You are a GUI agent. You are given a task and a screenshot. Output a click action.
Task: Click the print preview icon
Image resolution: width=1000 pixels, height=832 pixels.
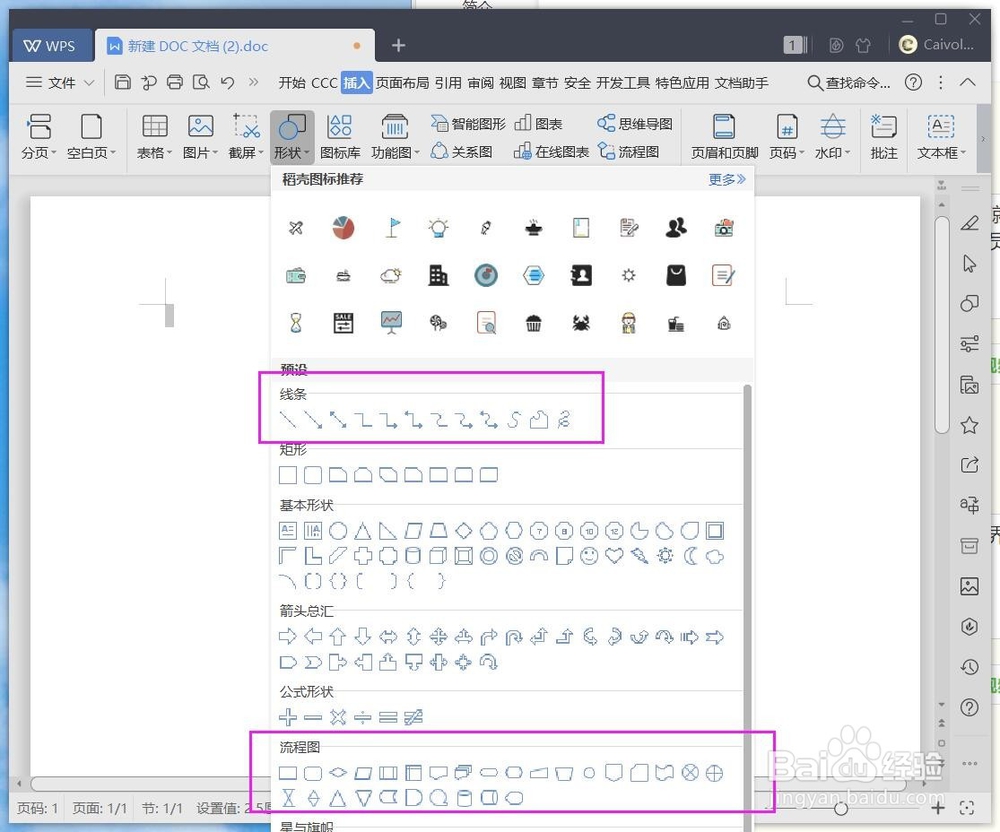[x=201, y=82]
